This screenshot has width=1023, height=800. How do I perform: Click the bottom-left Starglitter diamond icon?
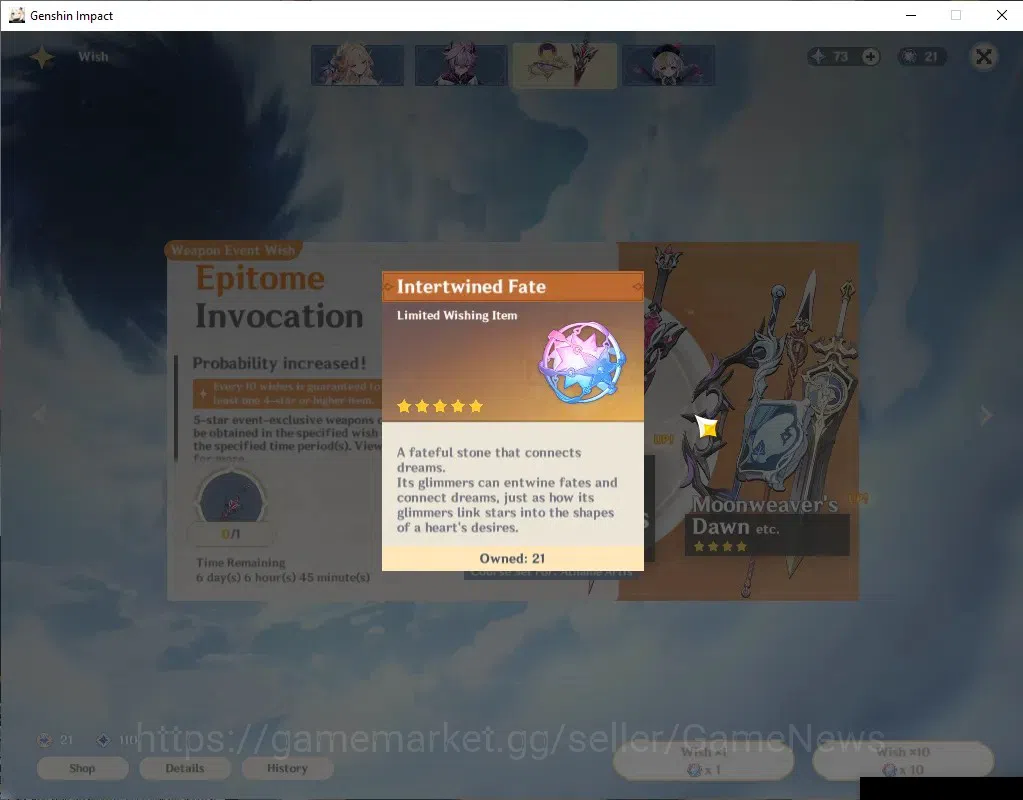(x=103, y=740)
